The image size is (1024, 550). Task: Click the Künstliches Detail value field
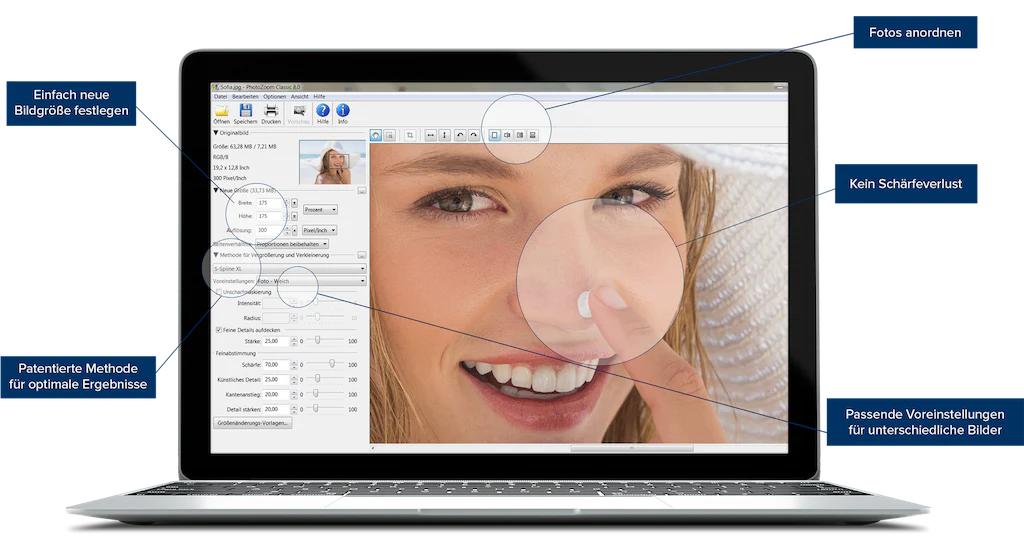pyautogui.click(x=276, y=380)
